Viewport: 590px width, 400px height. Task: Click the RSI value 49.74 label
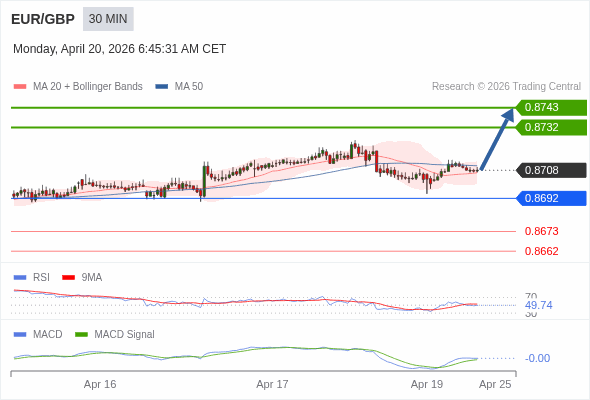[x=538, y=305]
